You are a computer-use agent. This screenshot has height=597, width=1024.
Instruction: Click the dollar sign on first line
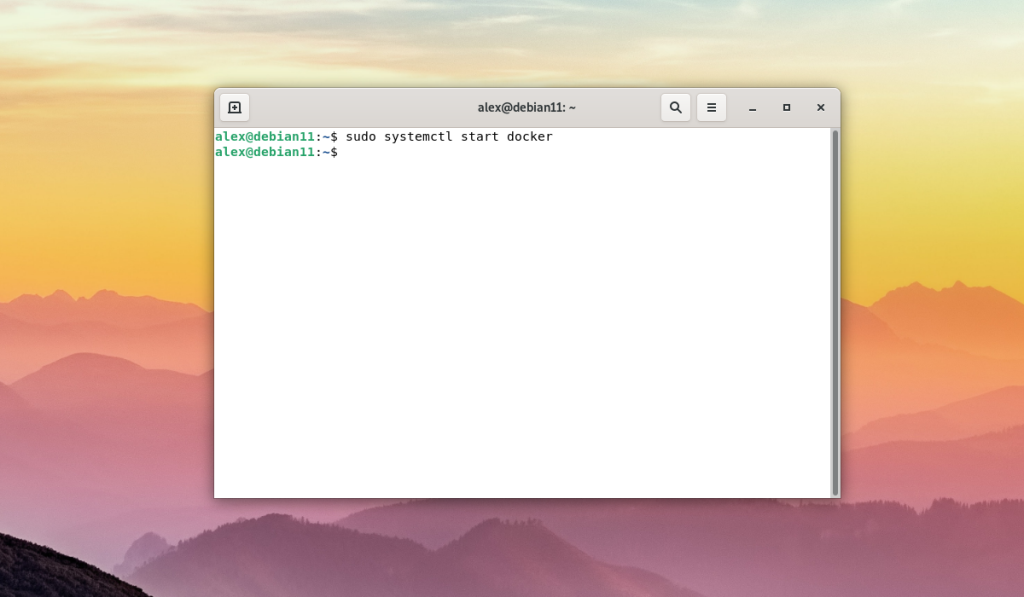(334, 137)
